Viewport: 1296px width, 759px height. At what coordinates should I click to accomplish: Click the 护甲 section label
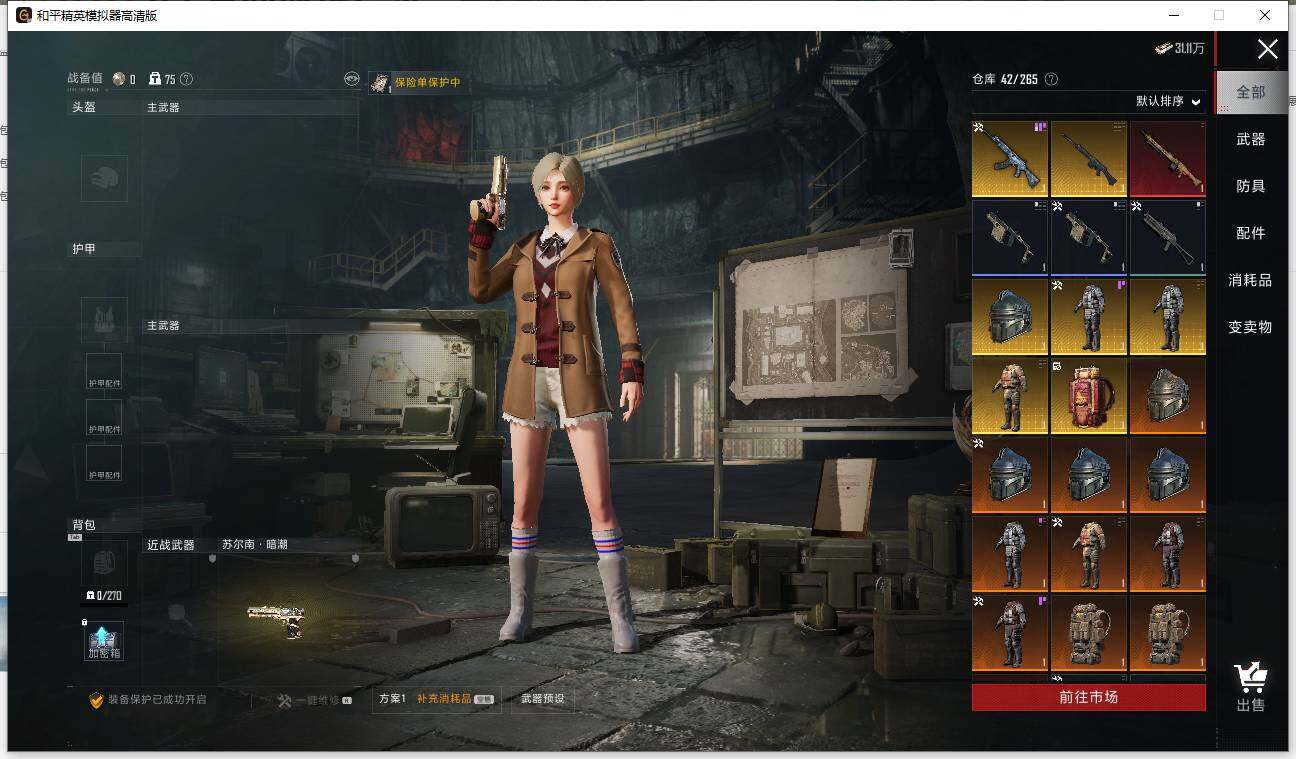[x=84, y=249]
